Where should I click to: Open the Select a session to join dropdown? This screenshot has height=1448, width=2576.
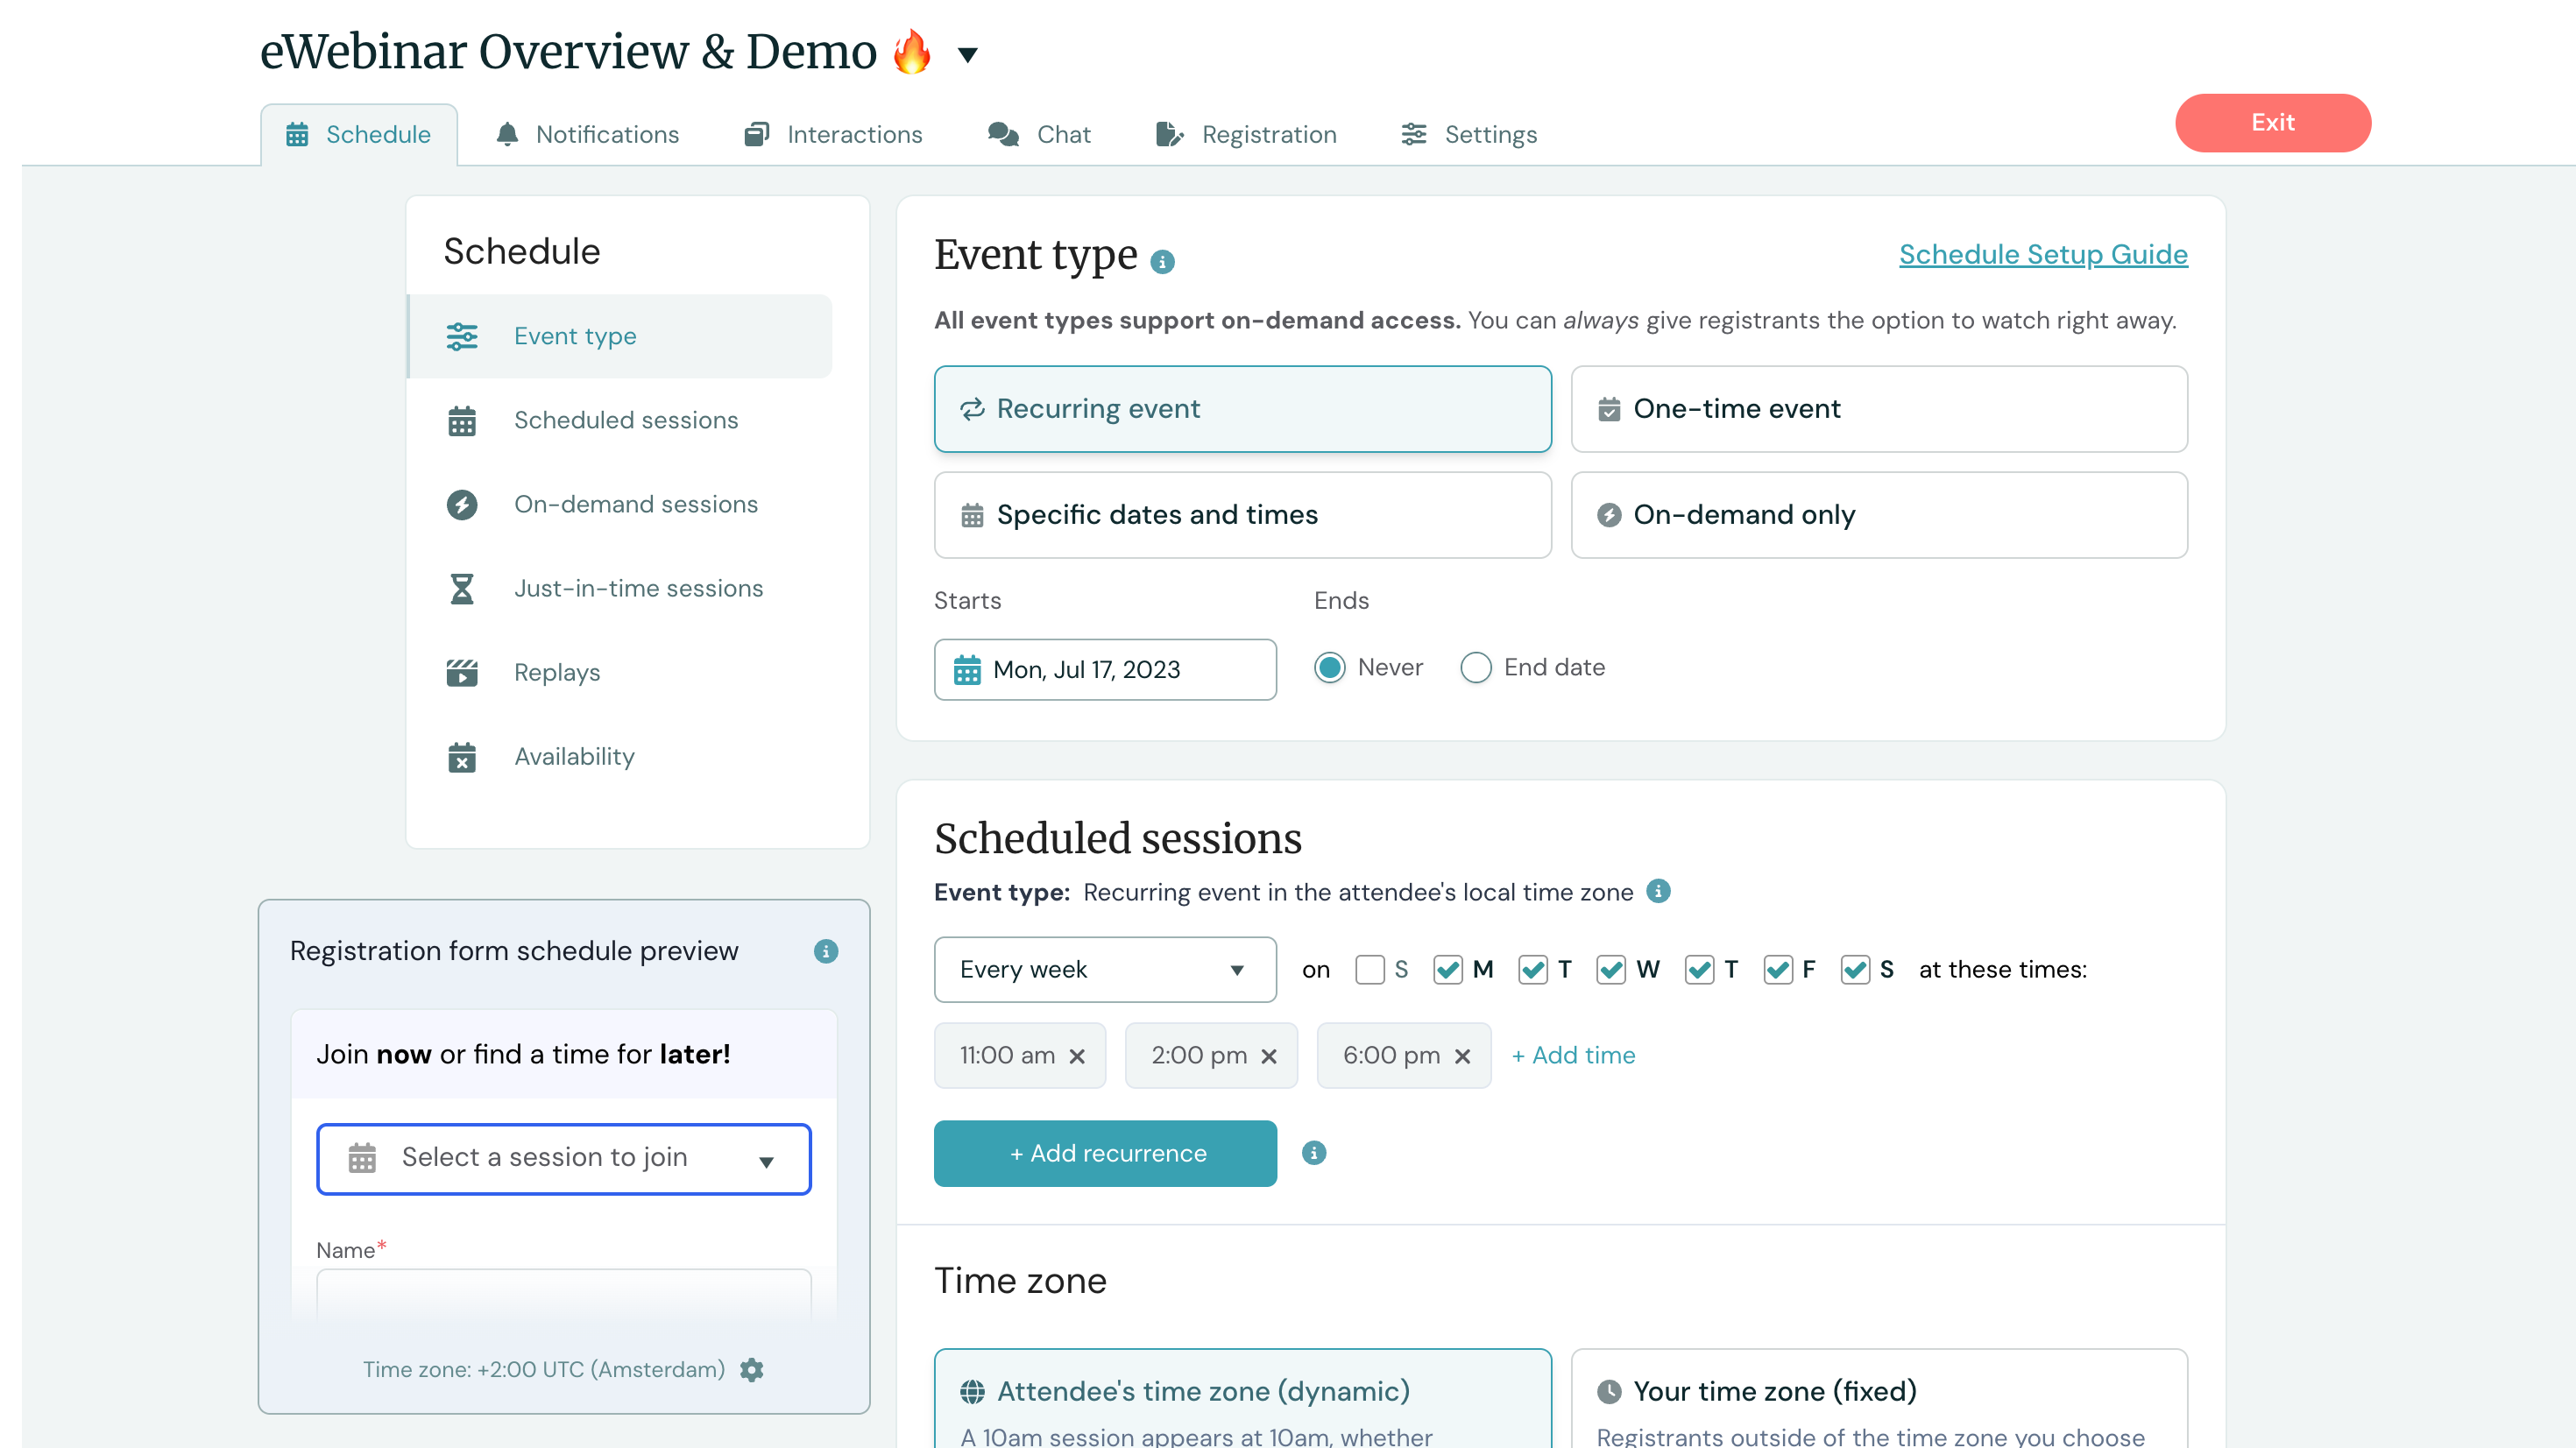tap(564, 1159)
